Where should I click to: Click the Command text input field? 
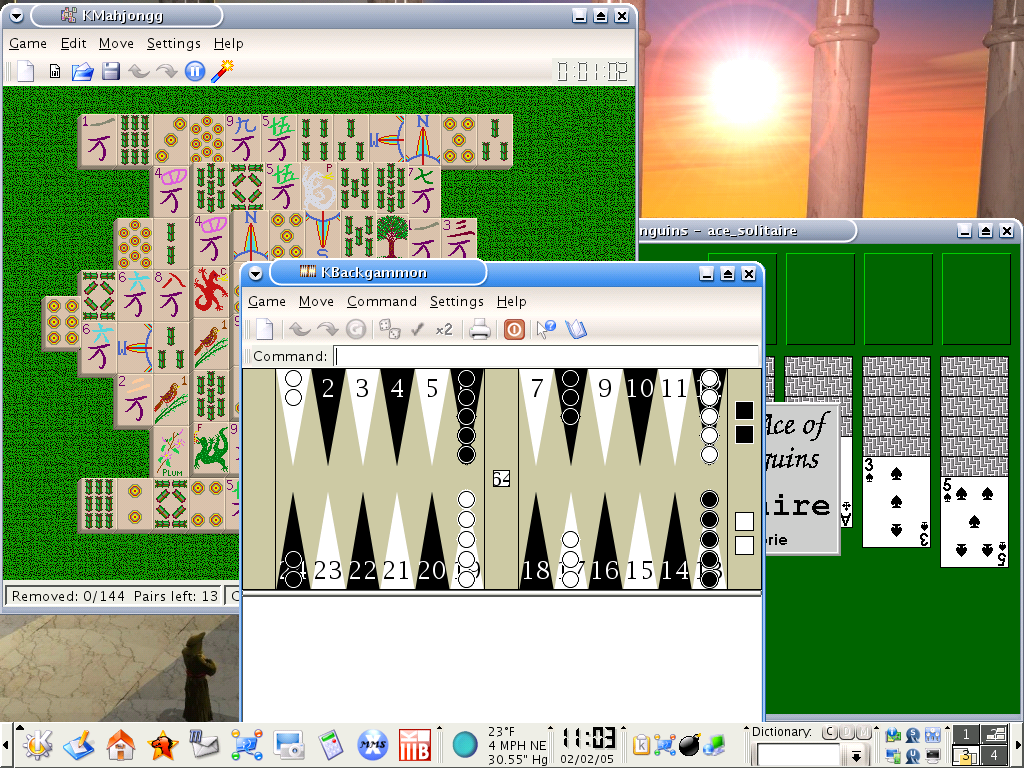545,356
